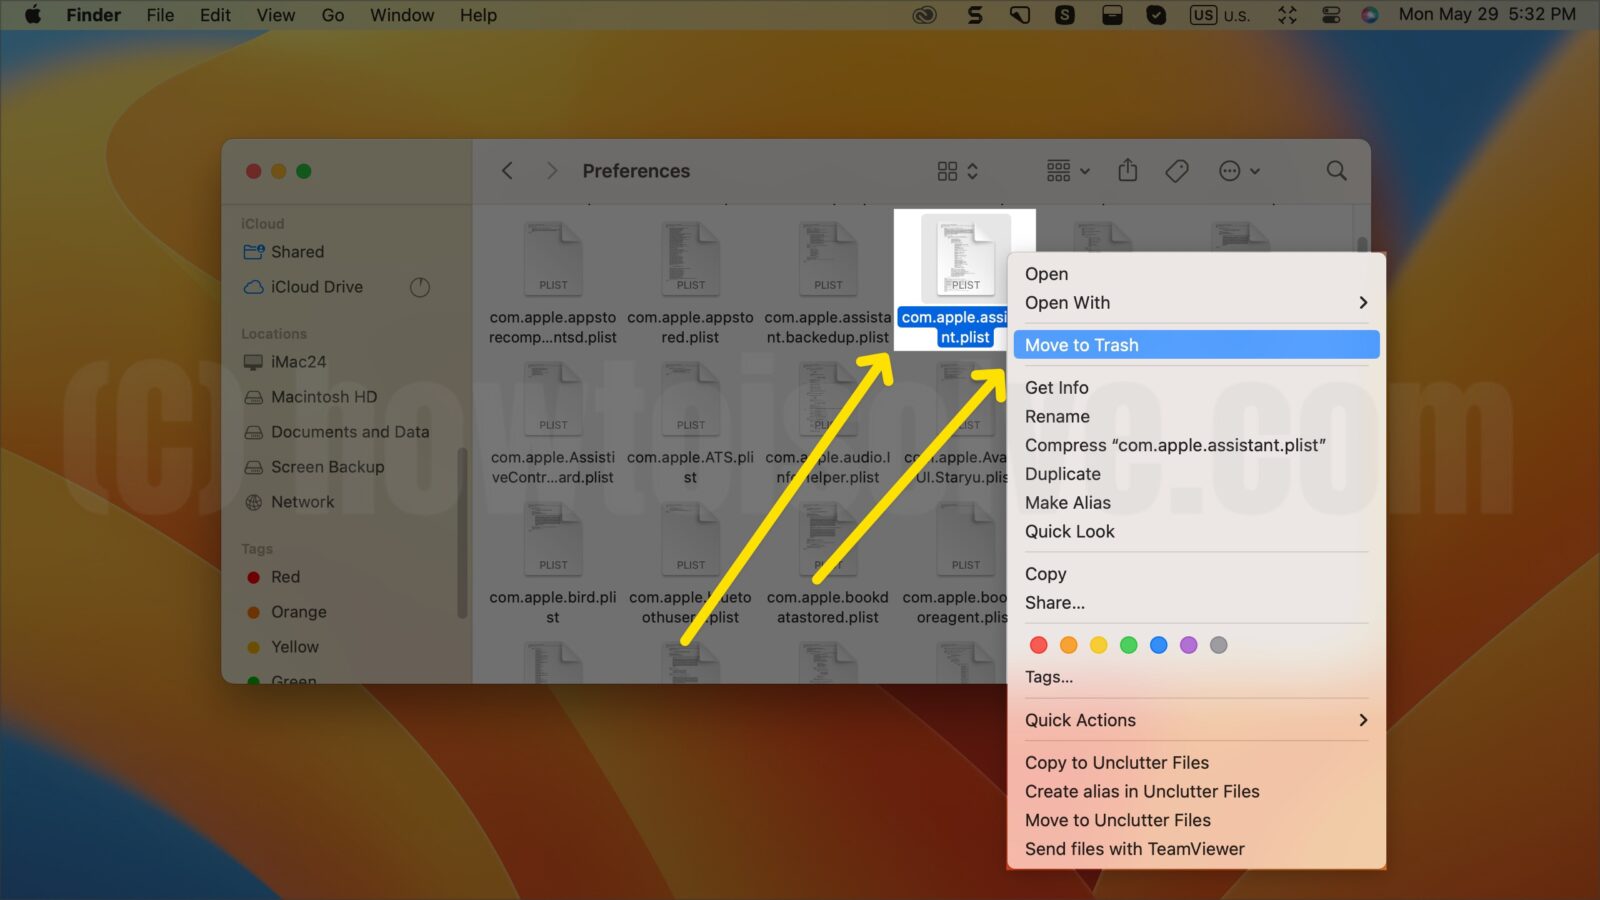Choose Rename in the context menu

tap(1196, 417)
